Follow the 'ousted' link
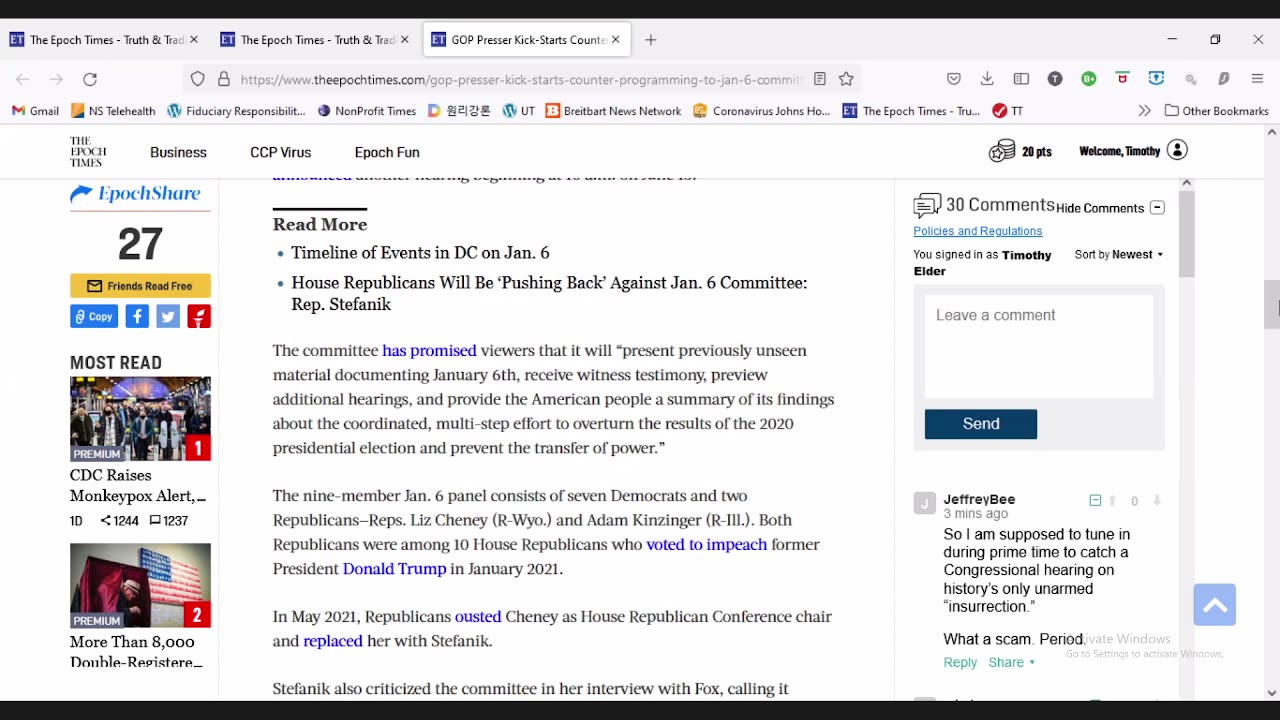Image resolution: width=1280 pixels, height=720 pixels. pos(478,617)
